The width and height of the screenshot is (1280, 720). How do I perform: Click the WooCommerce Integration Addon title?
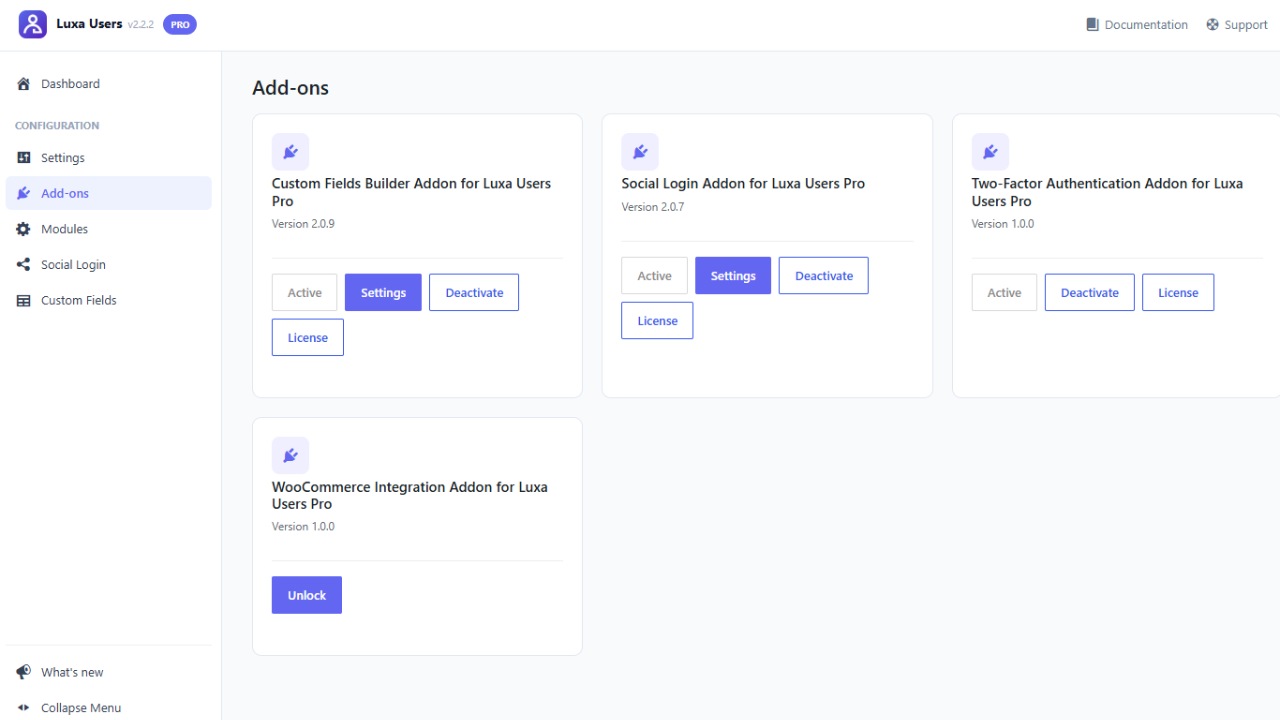tap(410, 495)
